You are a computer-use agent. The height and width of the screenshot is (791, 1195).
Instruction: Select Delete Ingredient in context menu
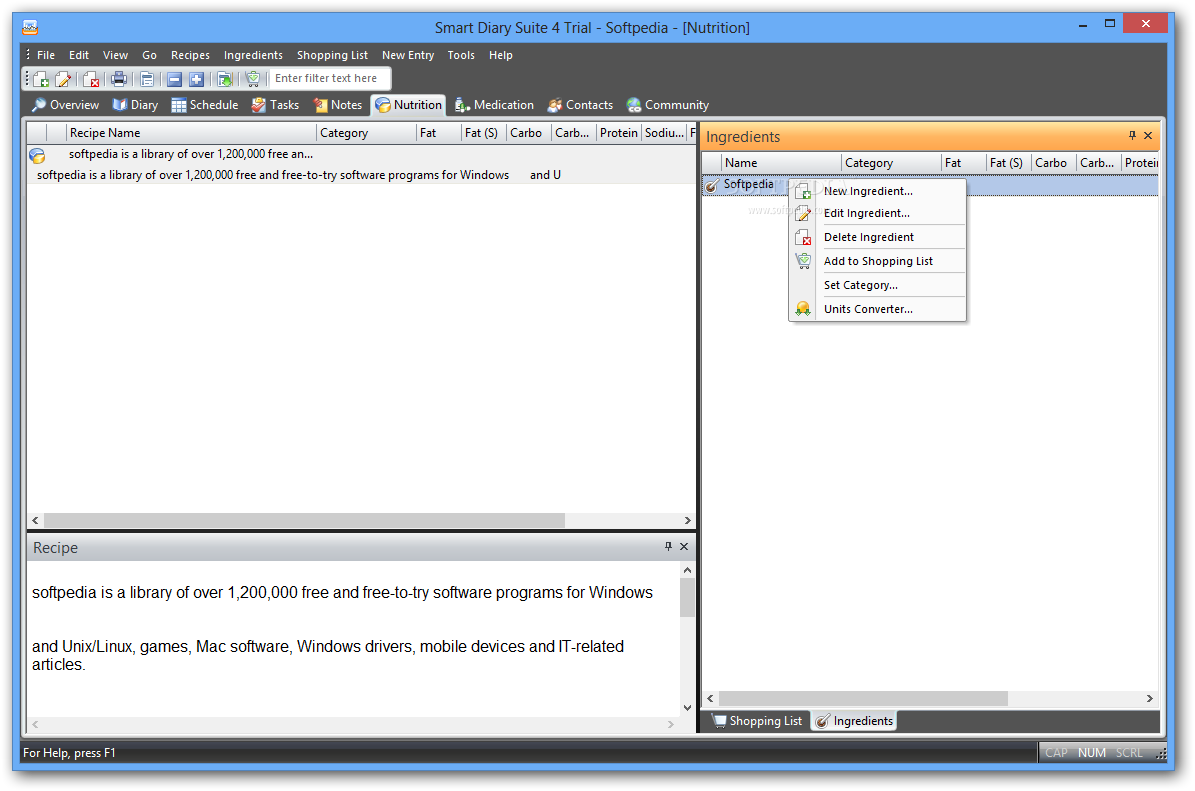[x=877, y=238]
